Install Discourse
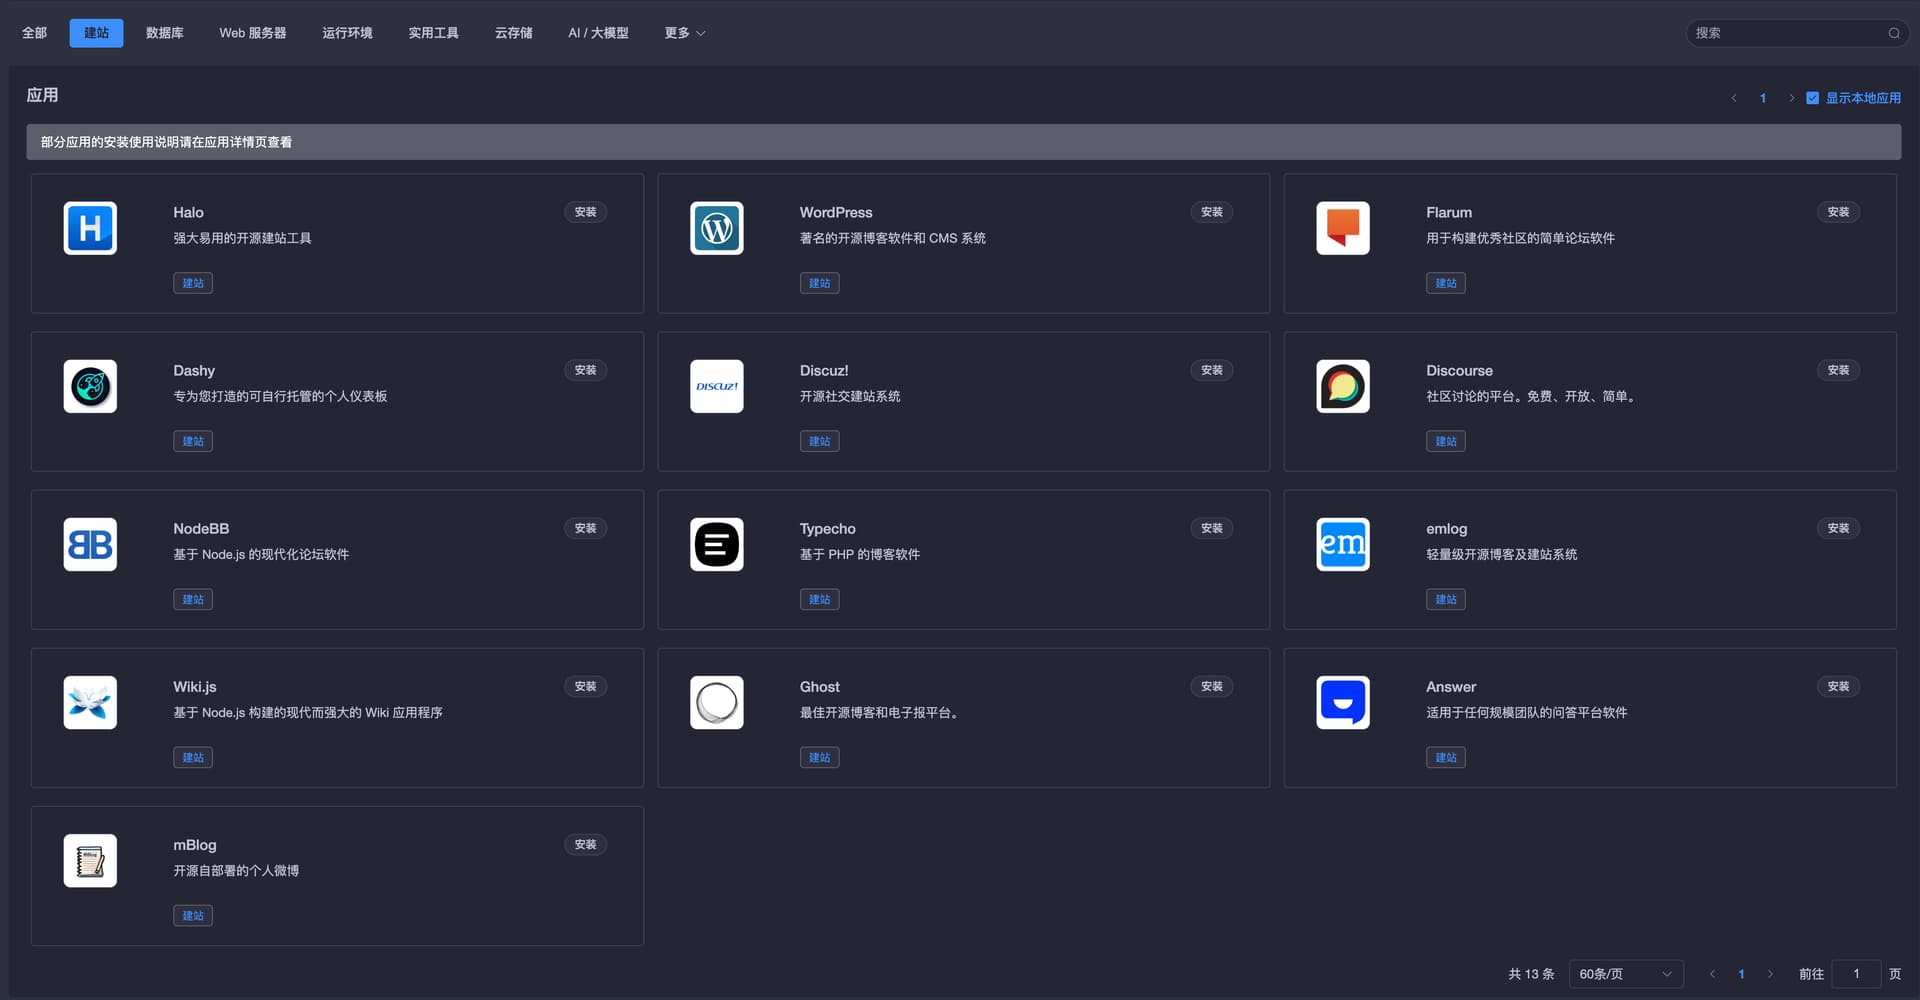 (1838, 370)
